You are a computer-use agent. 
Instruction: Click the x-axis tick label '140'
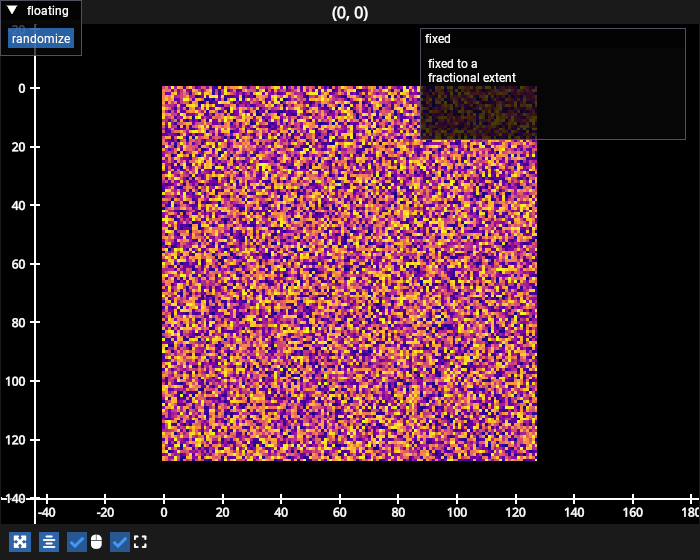574,512
